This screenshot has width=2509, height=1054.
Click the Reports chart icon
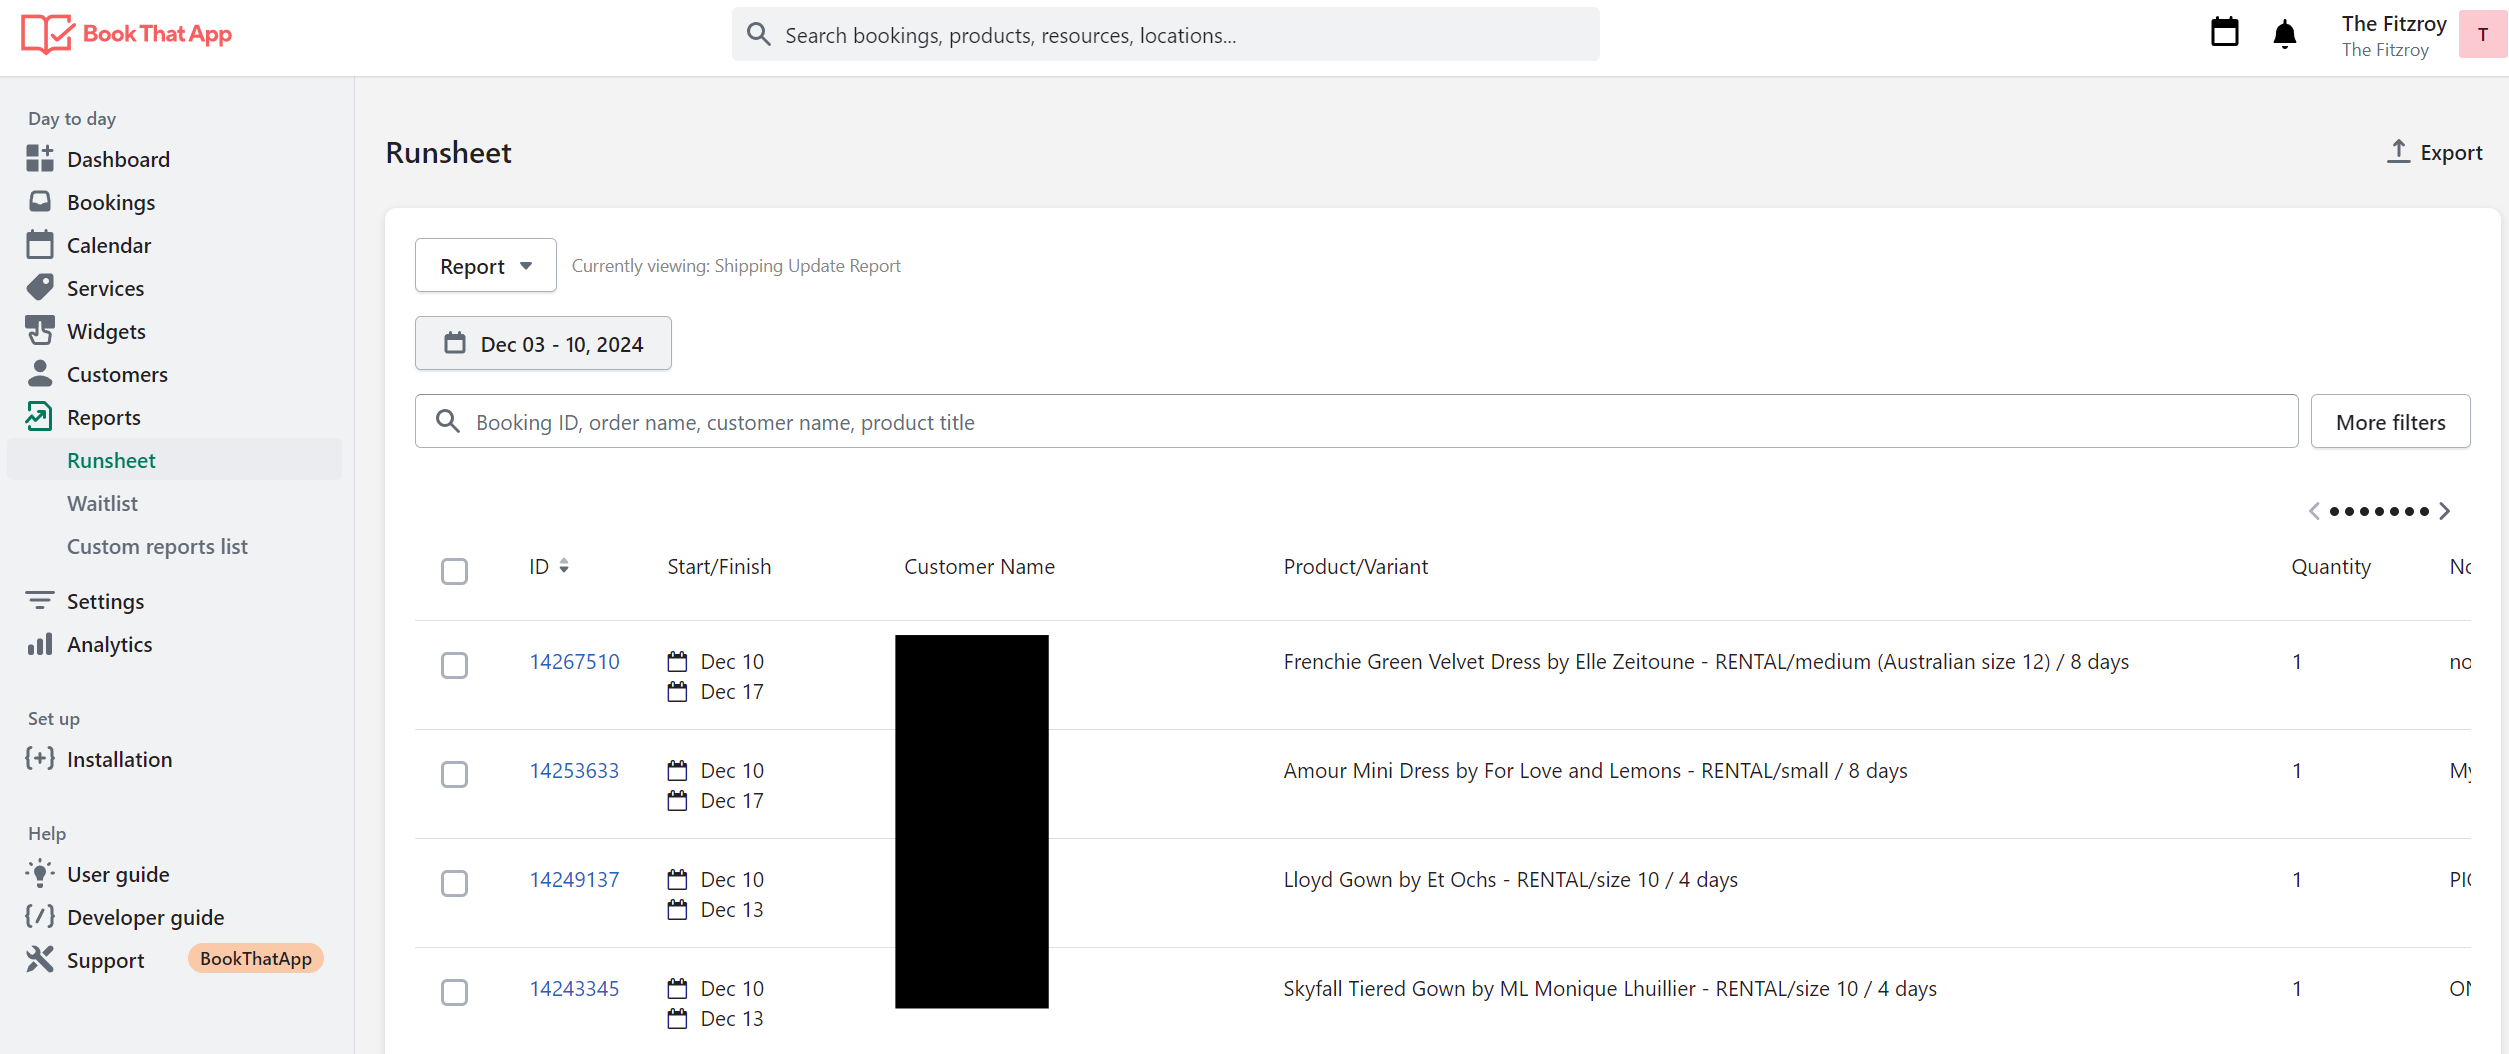point(39,416)
